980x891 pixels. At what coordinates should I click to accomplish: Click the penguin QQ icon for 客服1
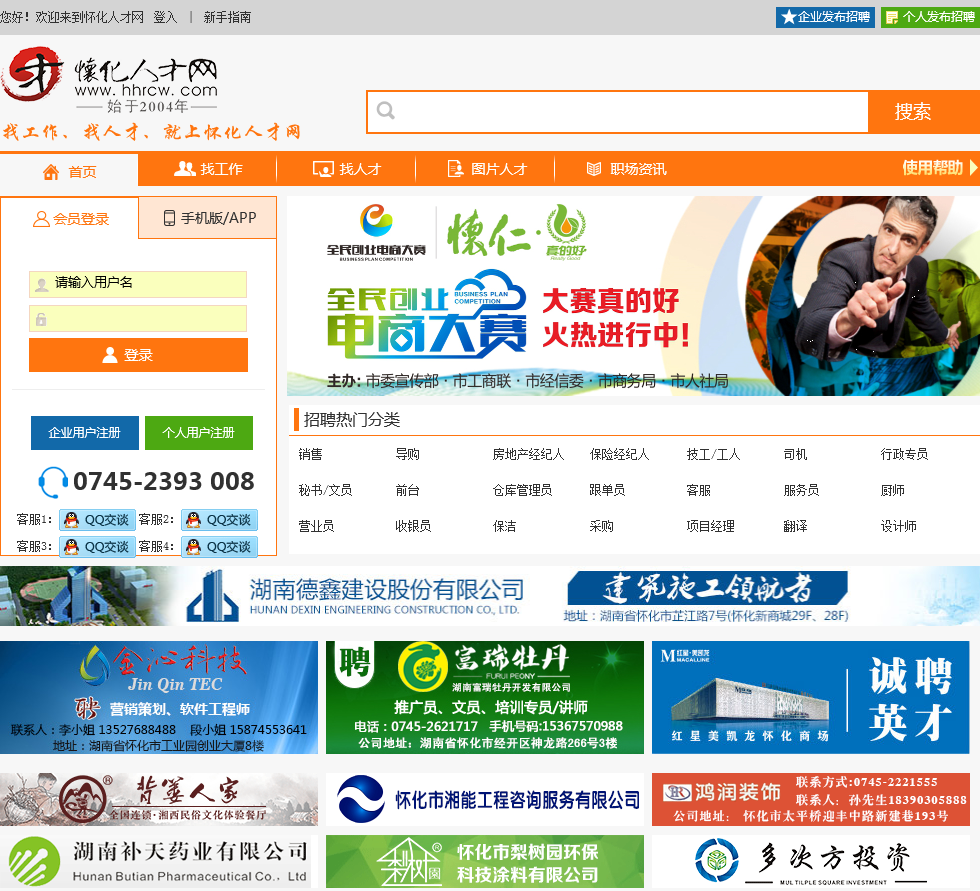point(71,520)
